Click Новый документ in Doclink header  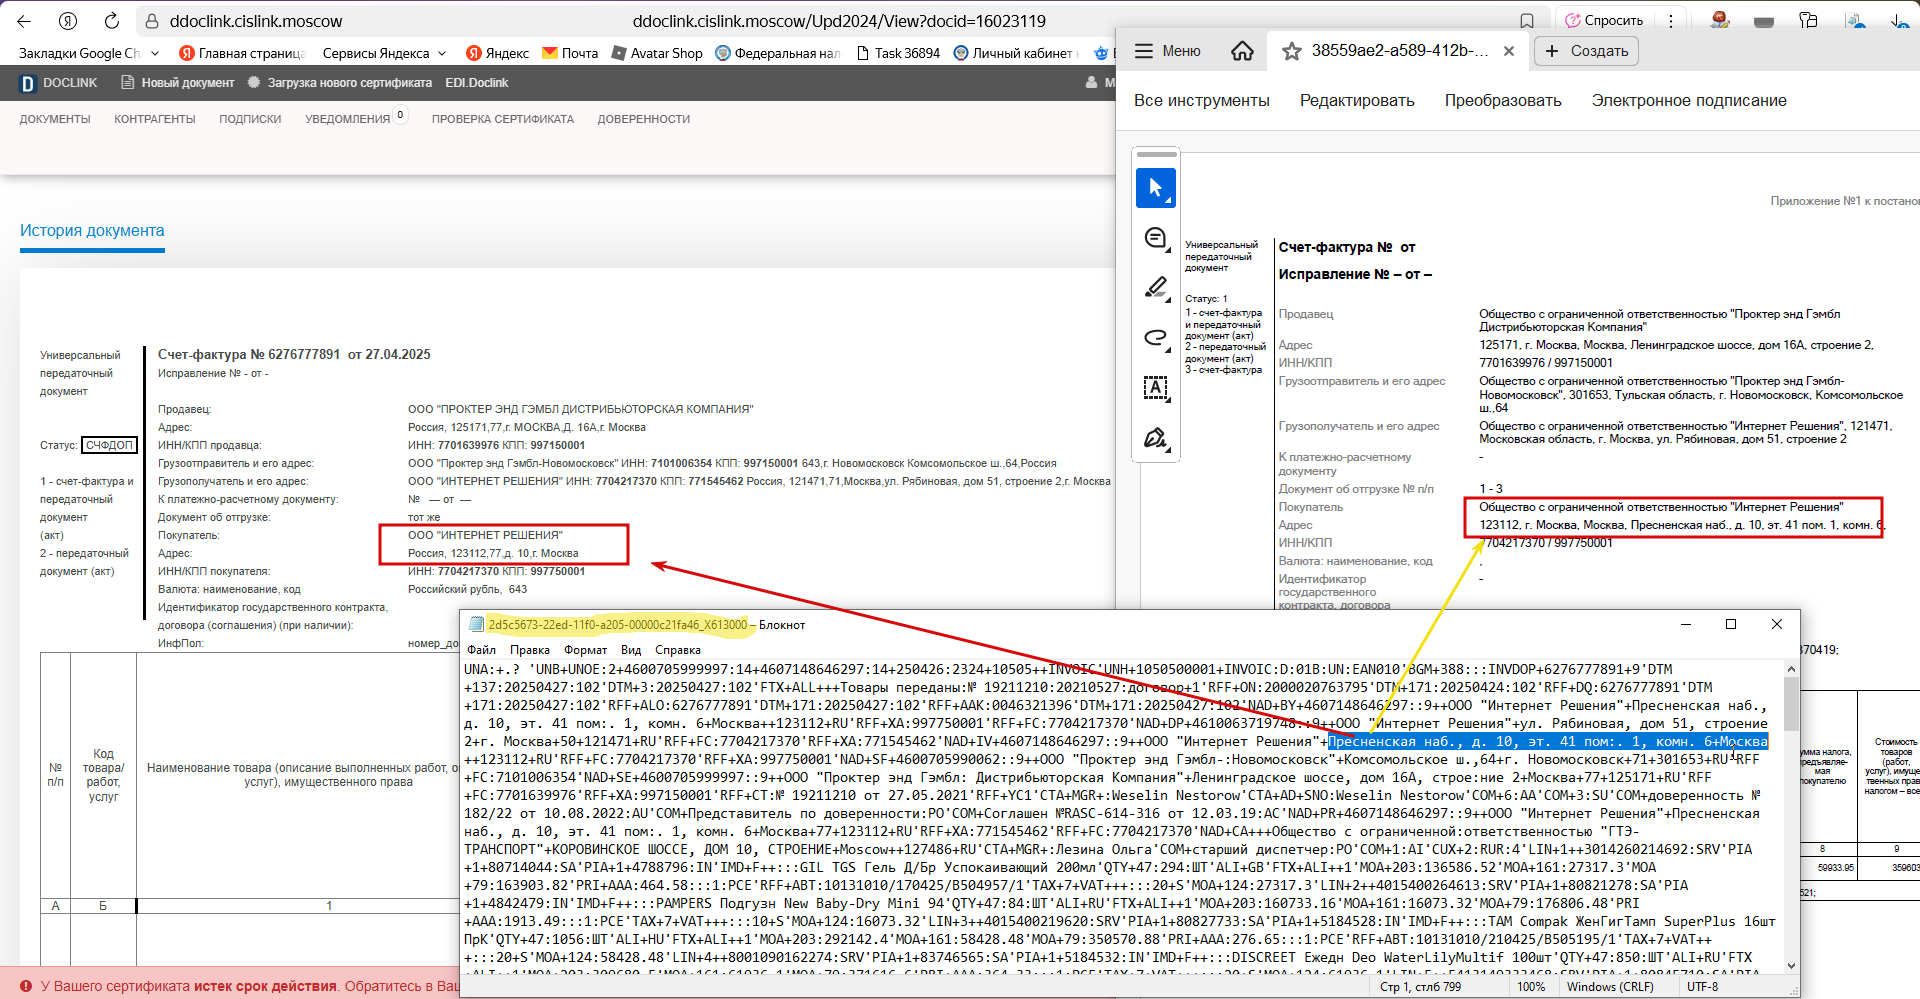(x=178, y=83)
